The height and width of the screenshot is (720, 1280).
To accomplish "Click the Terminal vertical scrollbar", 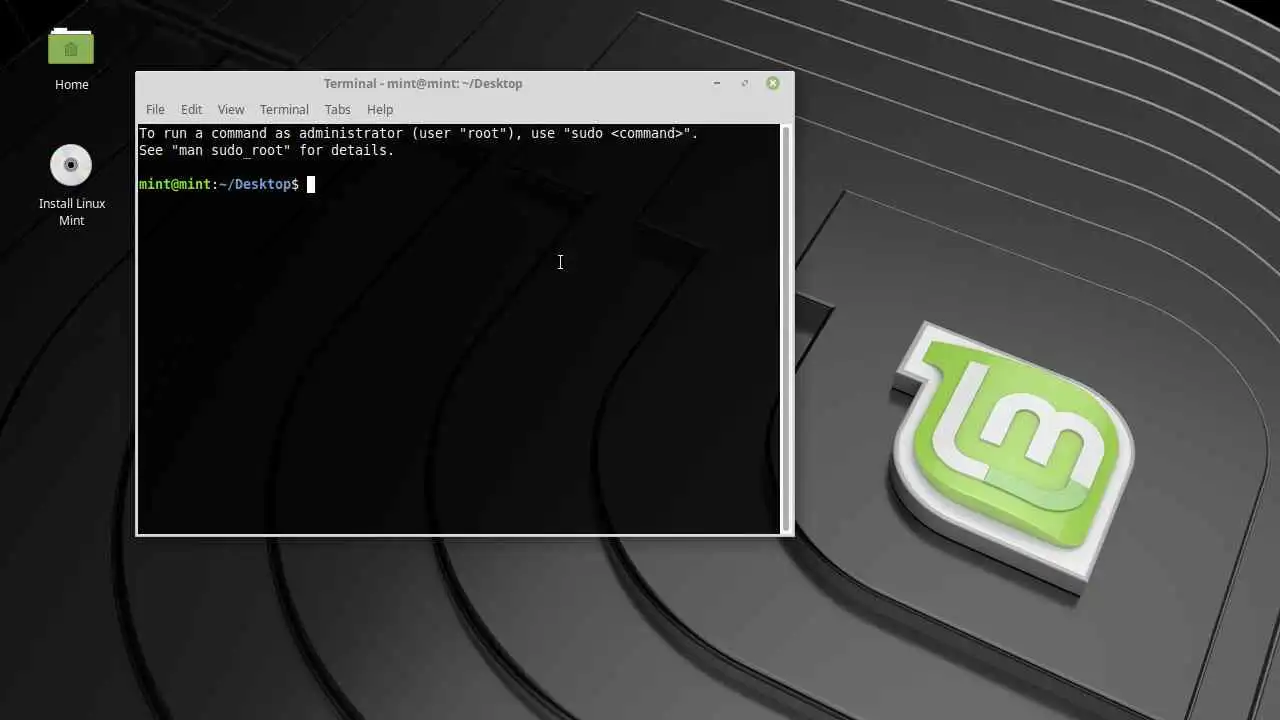I will click(786, 328).
